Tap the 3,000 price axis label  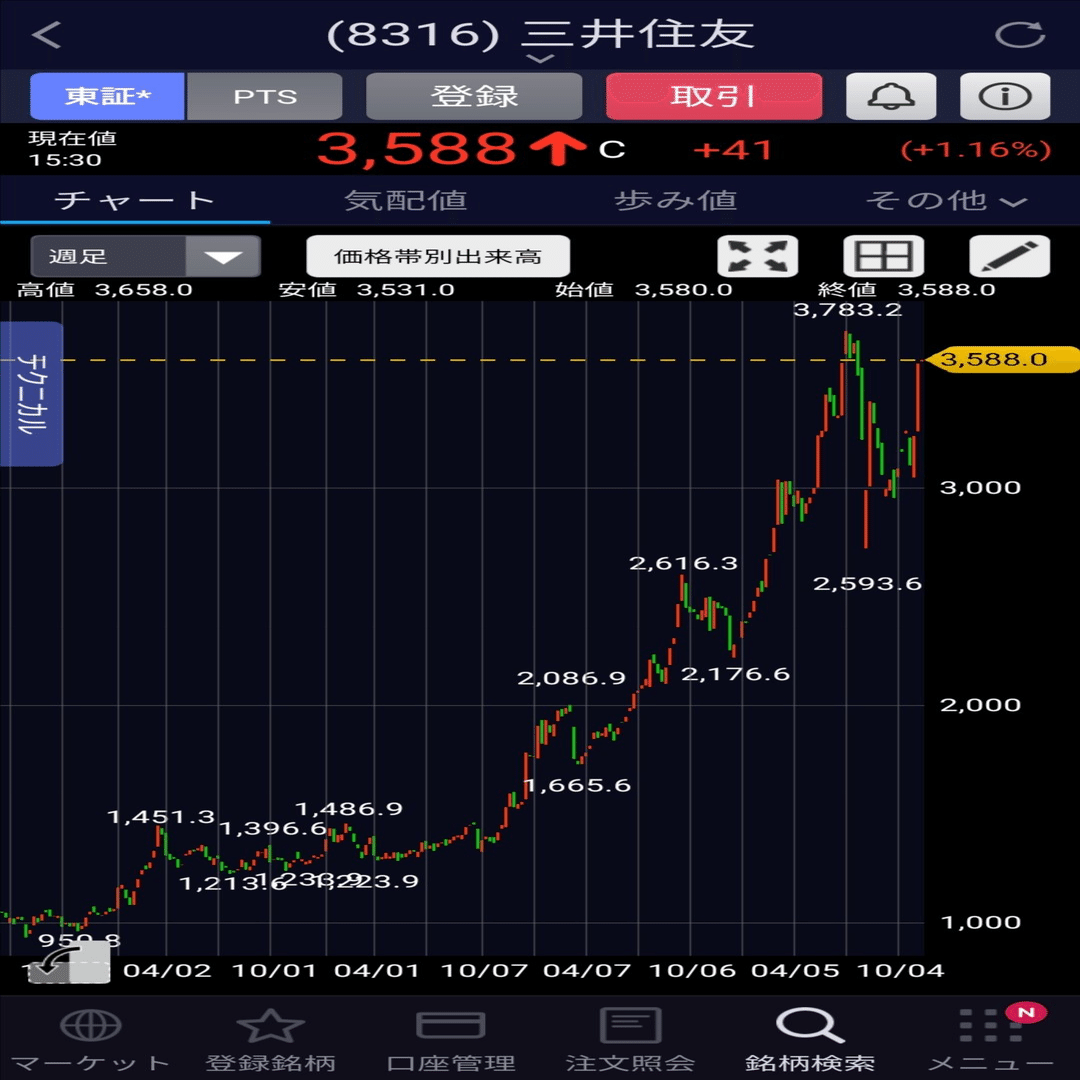click(980, 488)
